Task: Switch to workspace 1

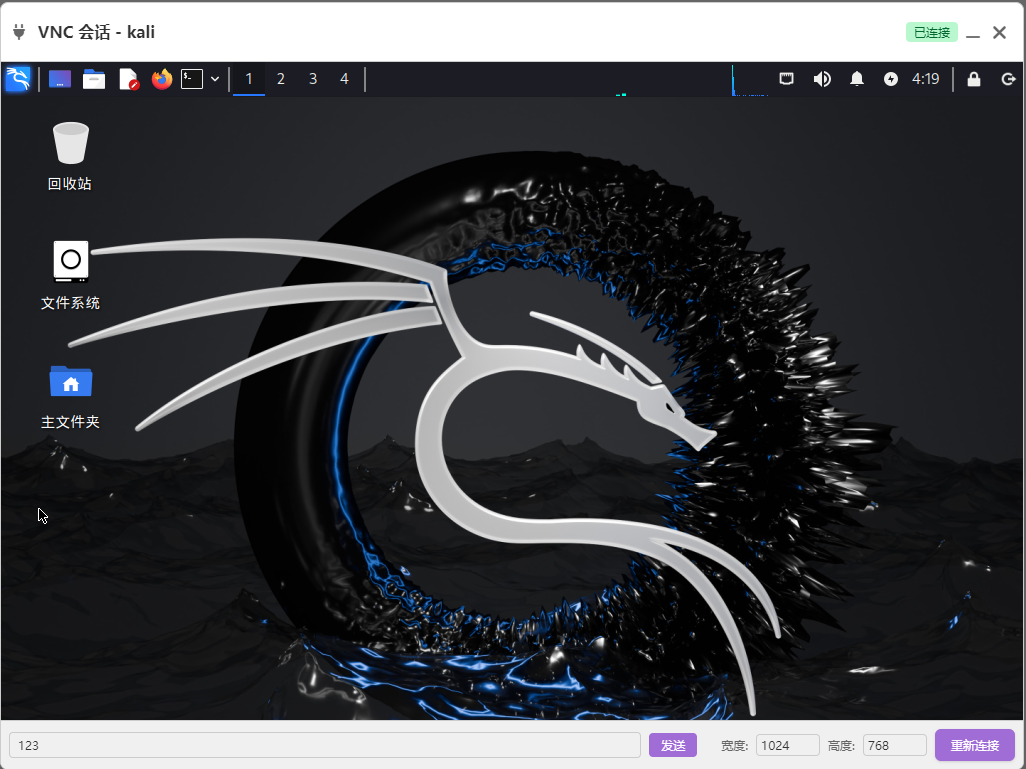Action: point(249,79)
